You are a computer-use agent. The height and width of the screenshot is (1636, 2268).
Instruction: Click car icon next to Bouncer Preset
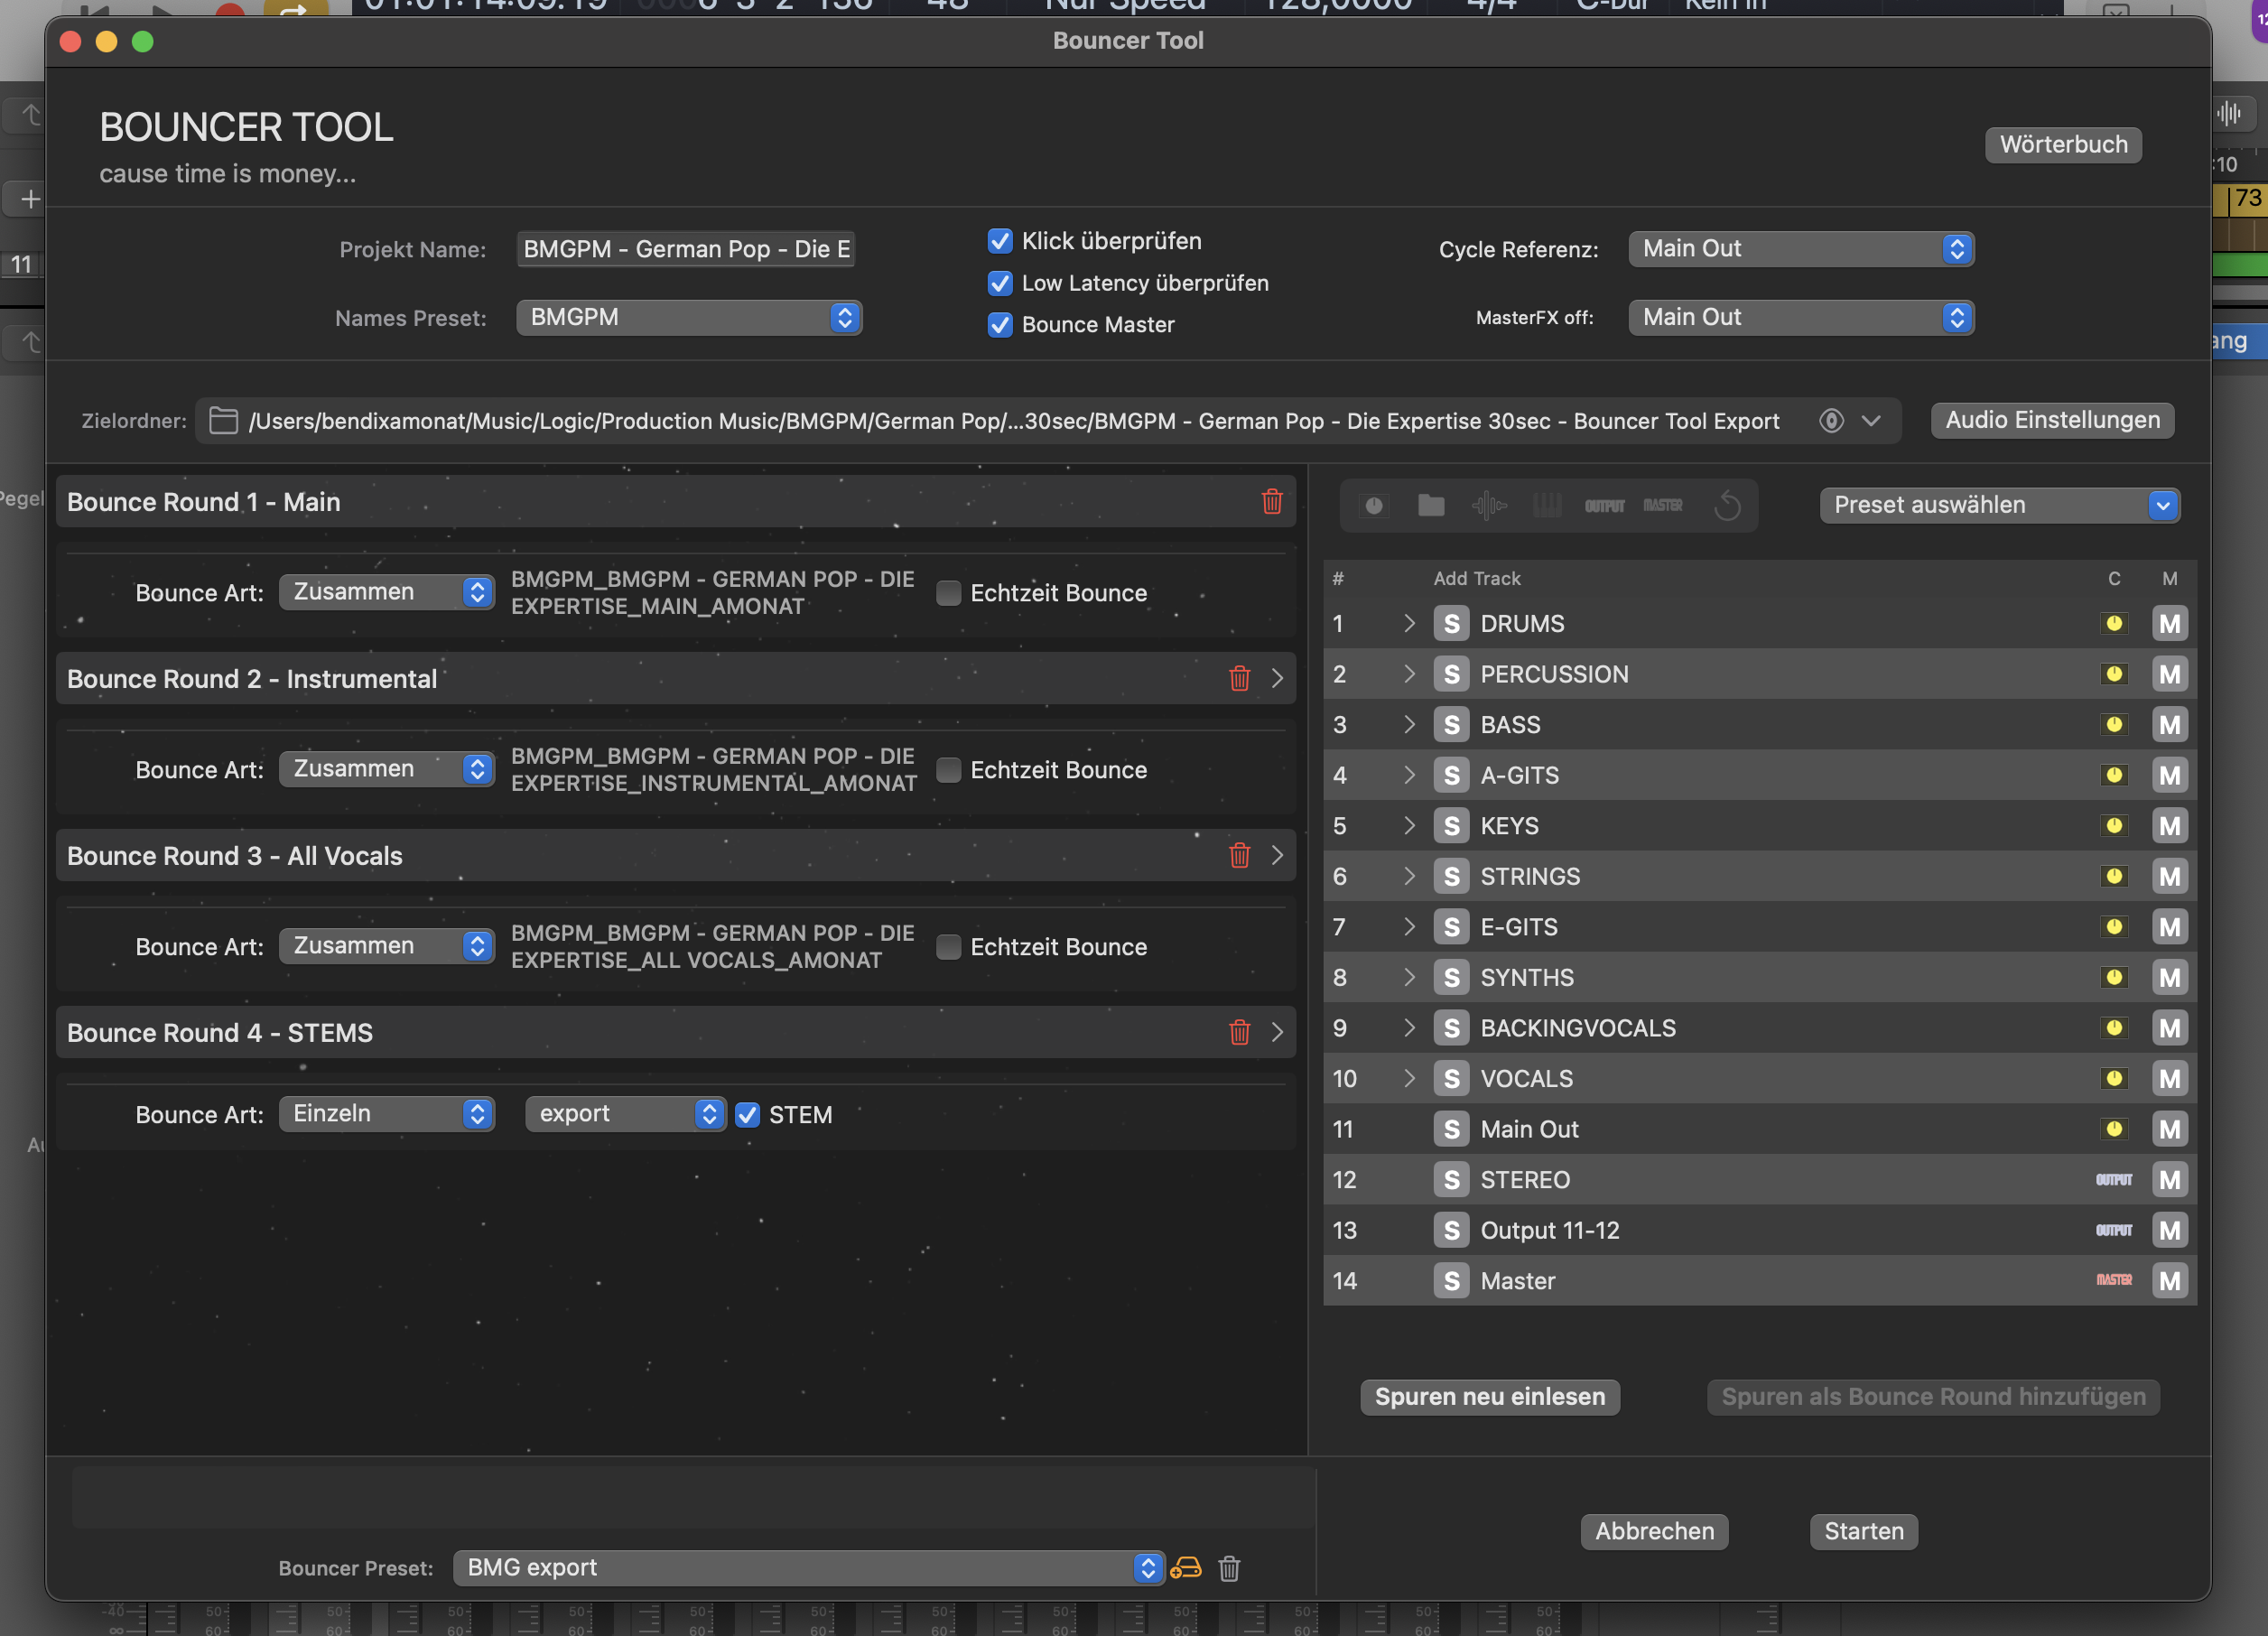(x=1186, y=1567)
